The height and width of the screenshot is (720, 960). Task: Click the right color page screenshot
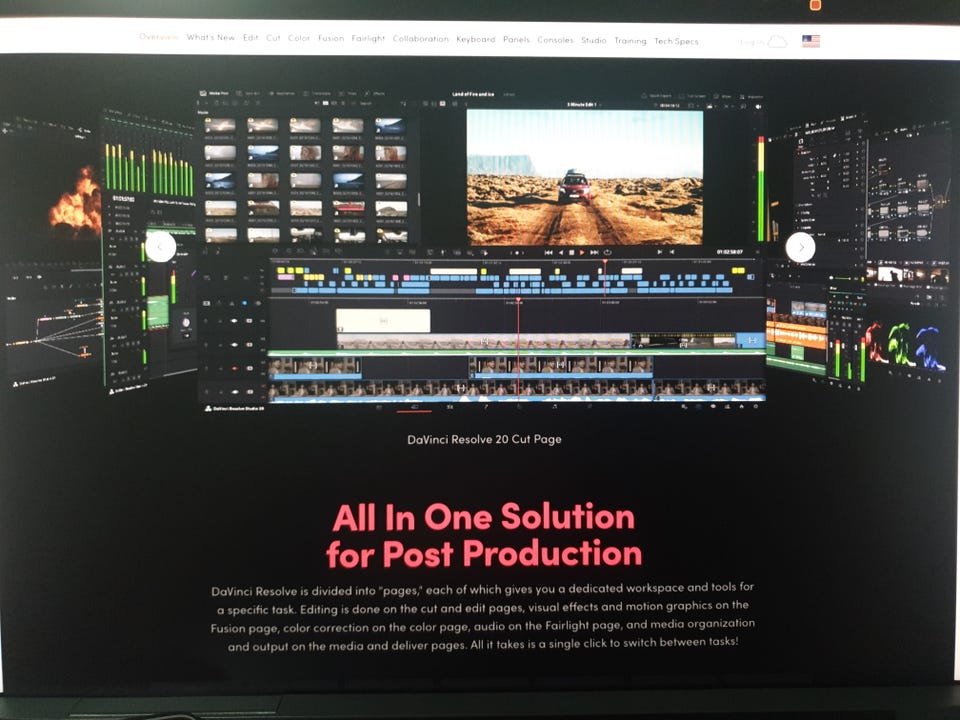pos(909,251)
